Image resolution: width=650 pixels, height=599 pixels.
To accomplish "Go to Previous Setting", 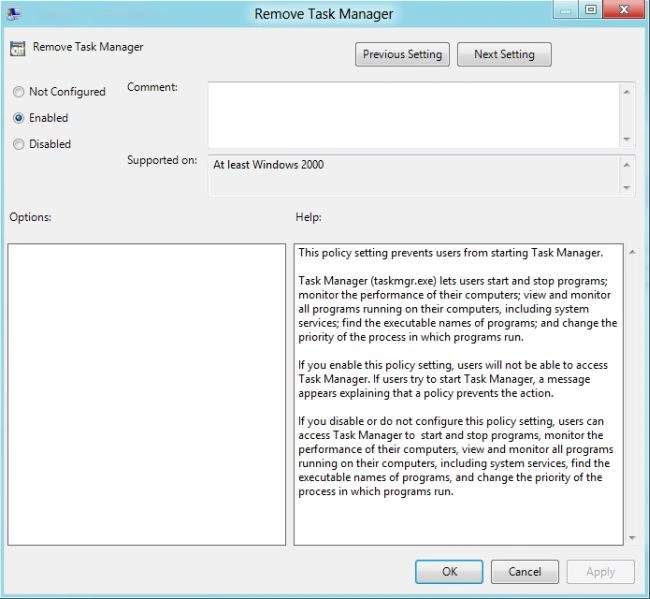I will (x=402, y=54).
